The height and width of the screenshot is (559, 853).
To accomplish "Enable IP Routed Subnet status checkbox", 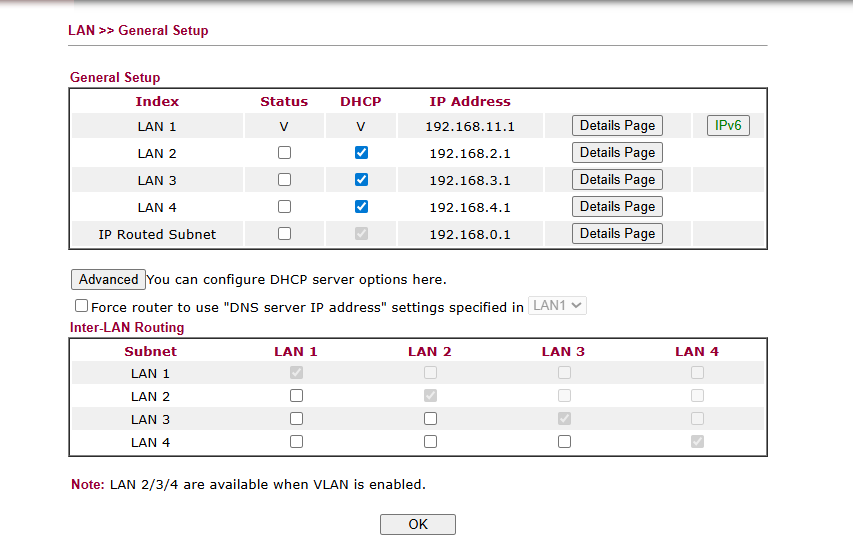I will click(284, 234).
